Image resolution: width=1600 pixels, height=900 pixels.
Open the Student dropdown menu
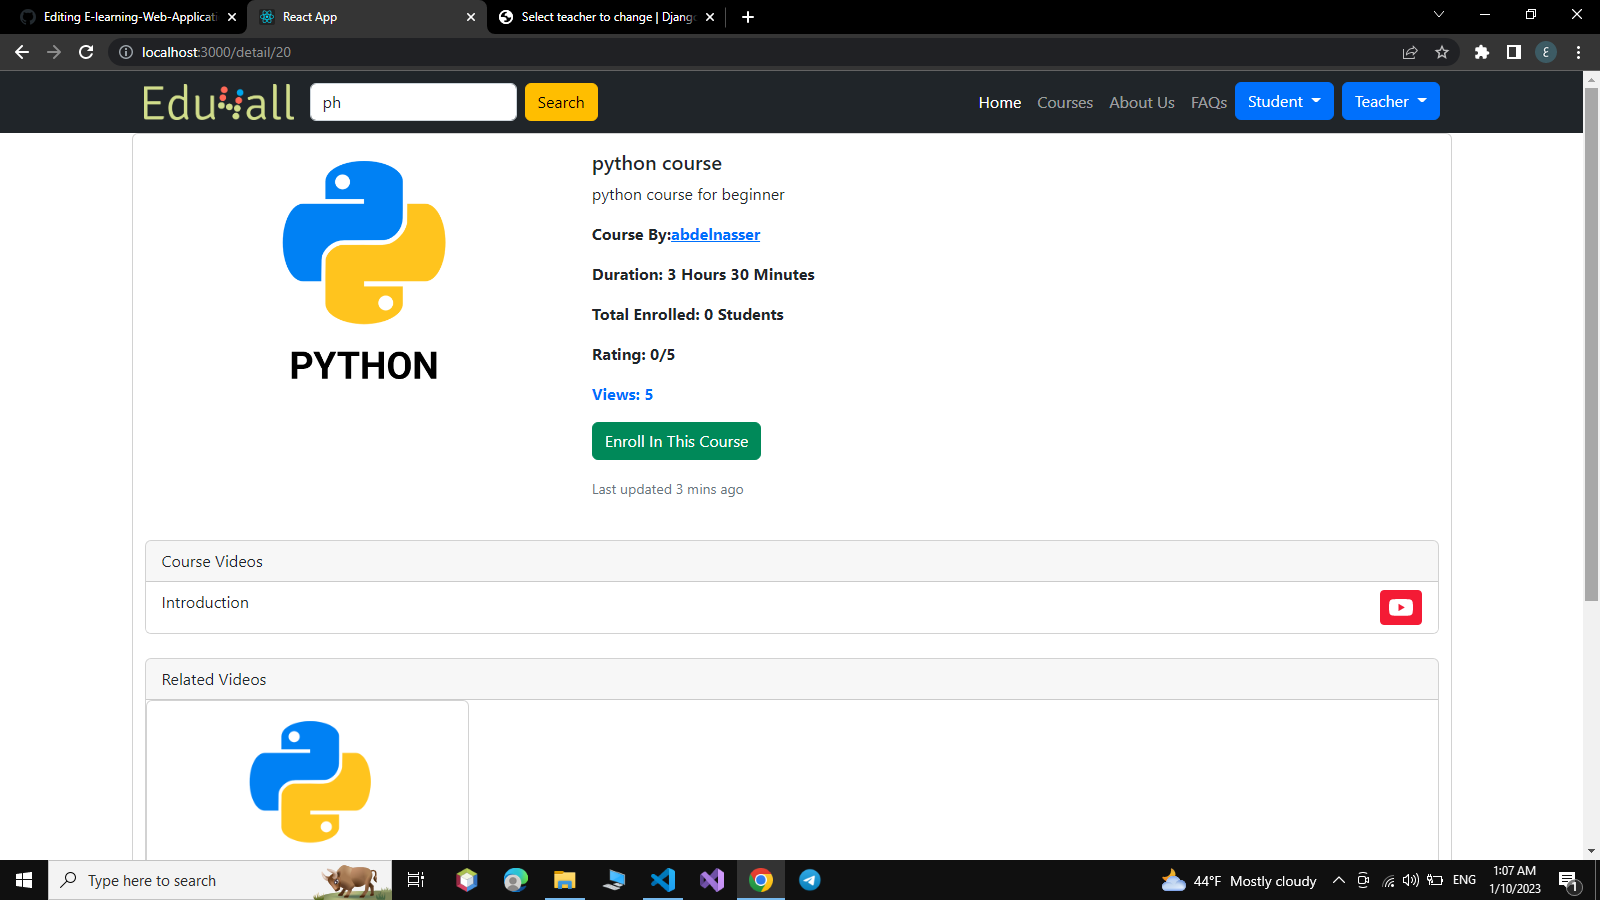(x=1283, y=101)
